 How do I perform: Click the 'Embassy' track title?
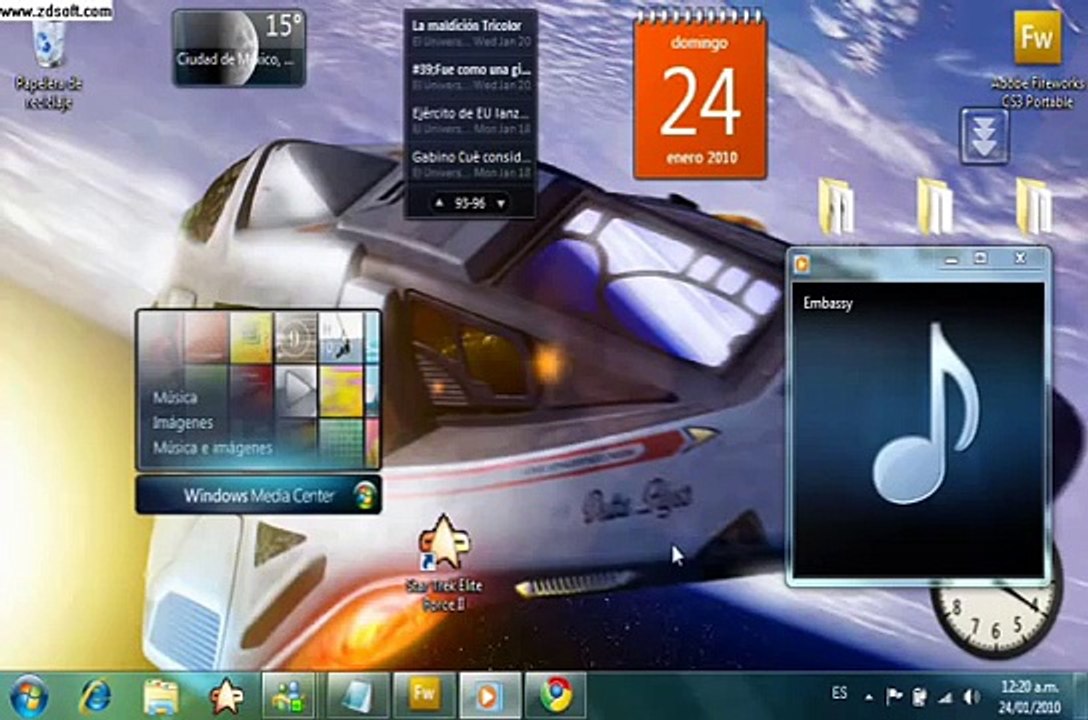tap(828, 303)
